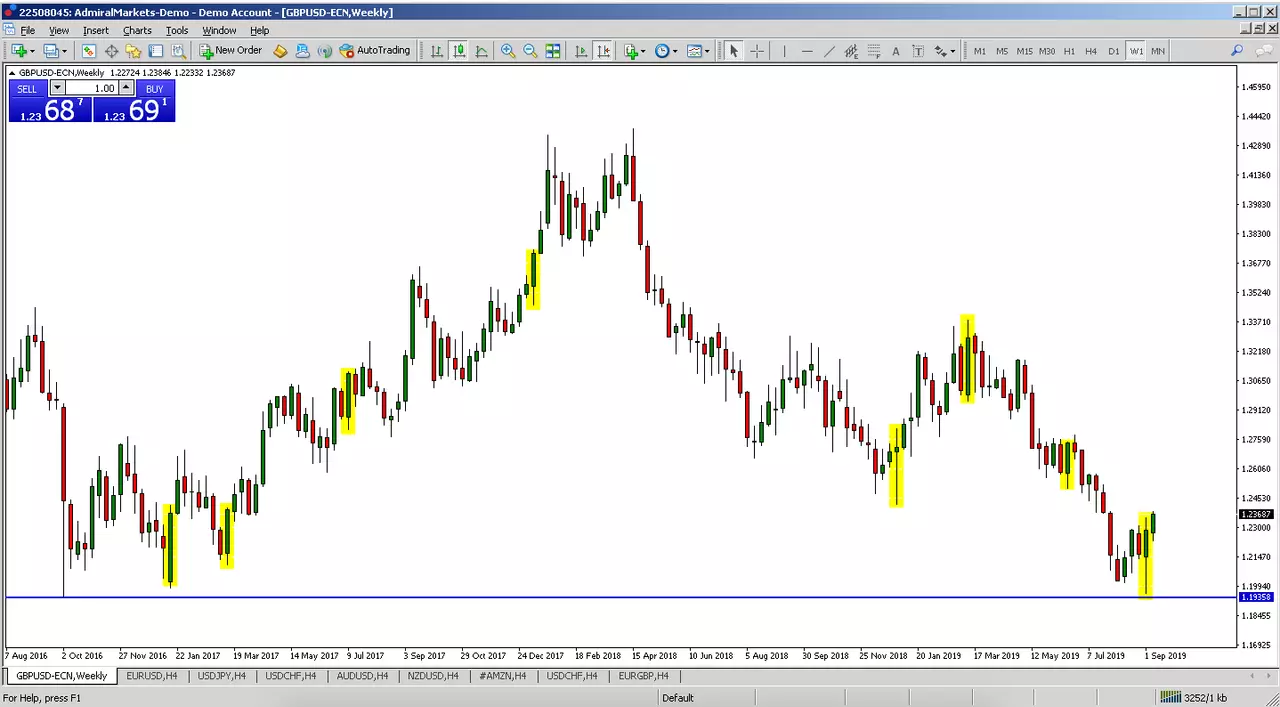
Task: Open the Charts menu
Action: [137, 30]
